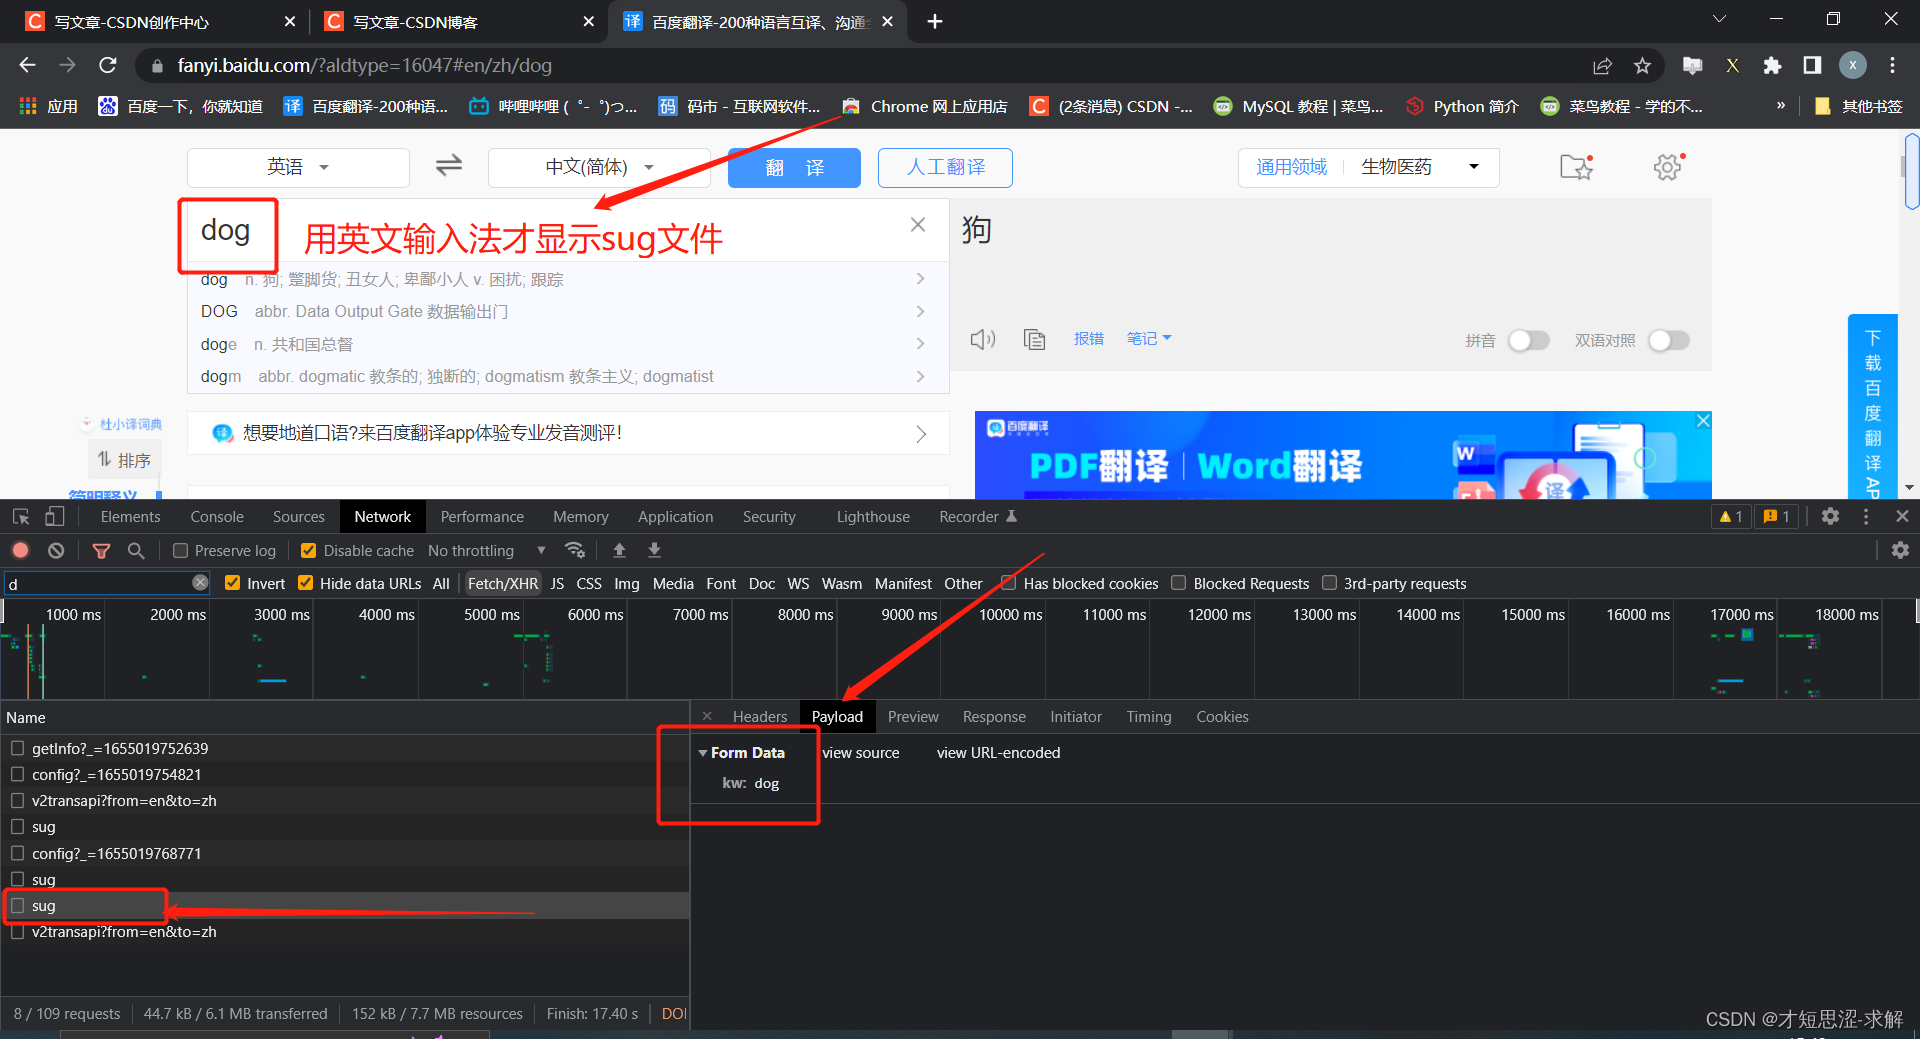Toggle the 双语对照 switch
The image size is (1920, 1039).
click(x=1668, y=340)
